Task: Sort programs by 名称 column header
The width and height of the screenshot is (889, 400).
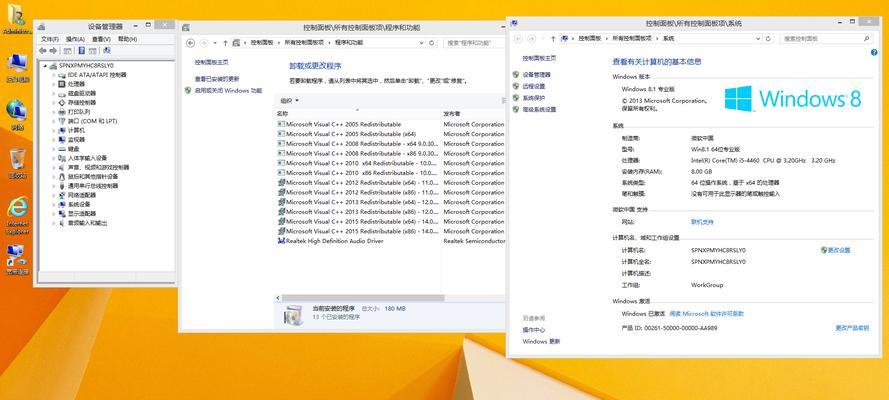Action: pyautogui.click(x=282, y=113)
